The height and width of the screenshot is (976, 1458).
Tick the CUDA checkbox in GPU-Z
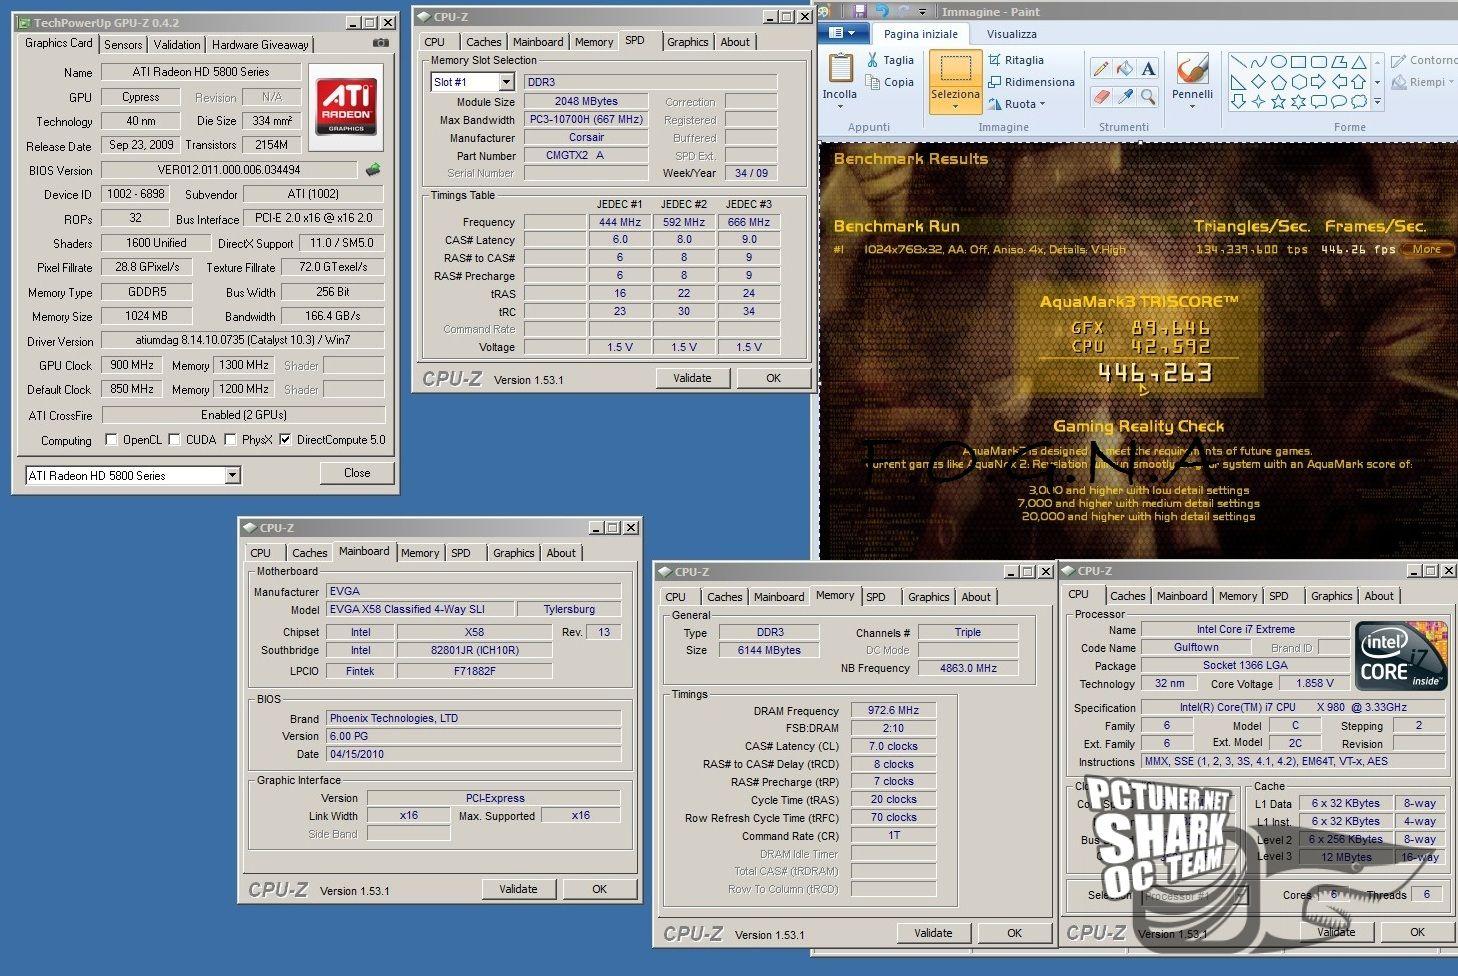tap(175, 440)
